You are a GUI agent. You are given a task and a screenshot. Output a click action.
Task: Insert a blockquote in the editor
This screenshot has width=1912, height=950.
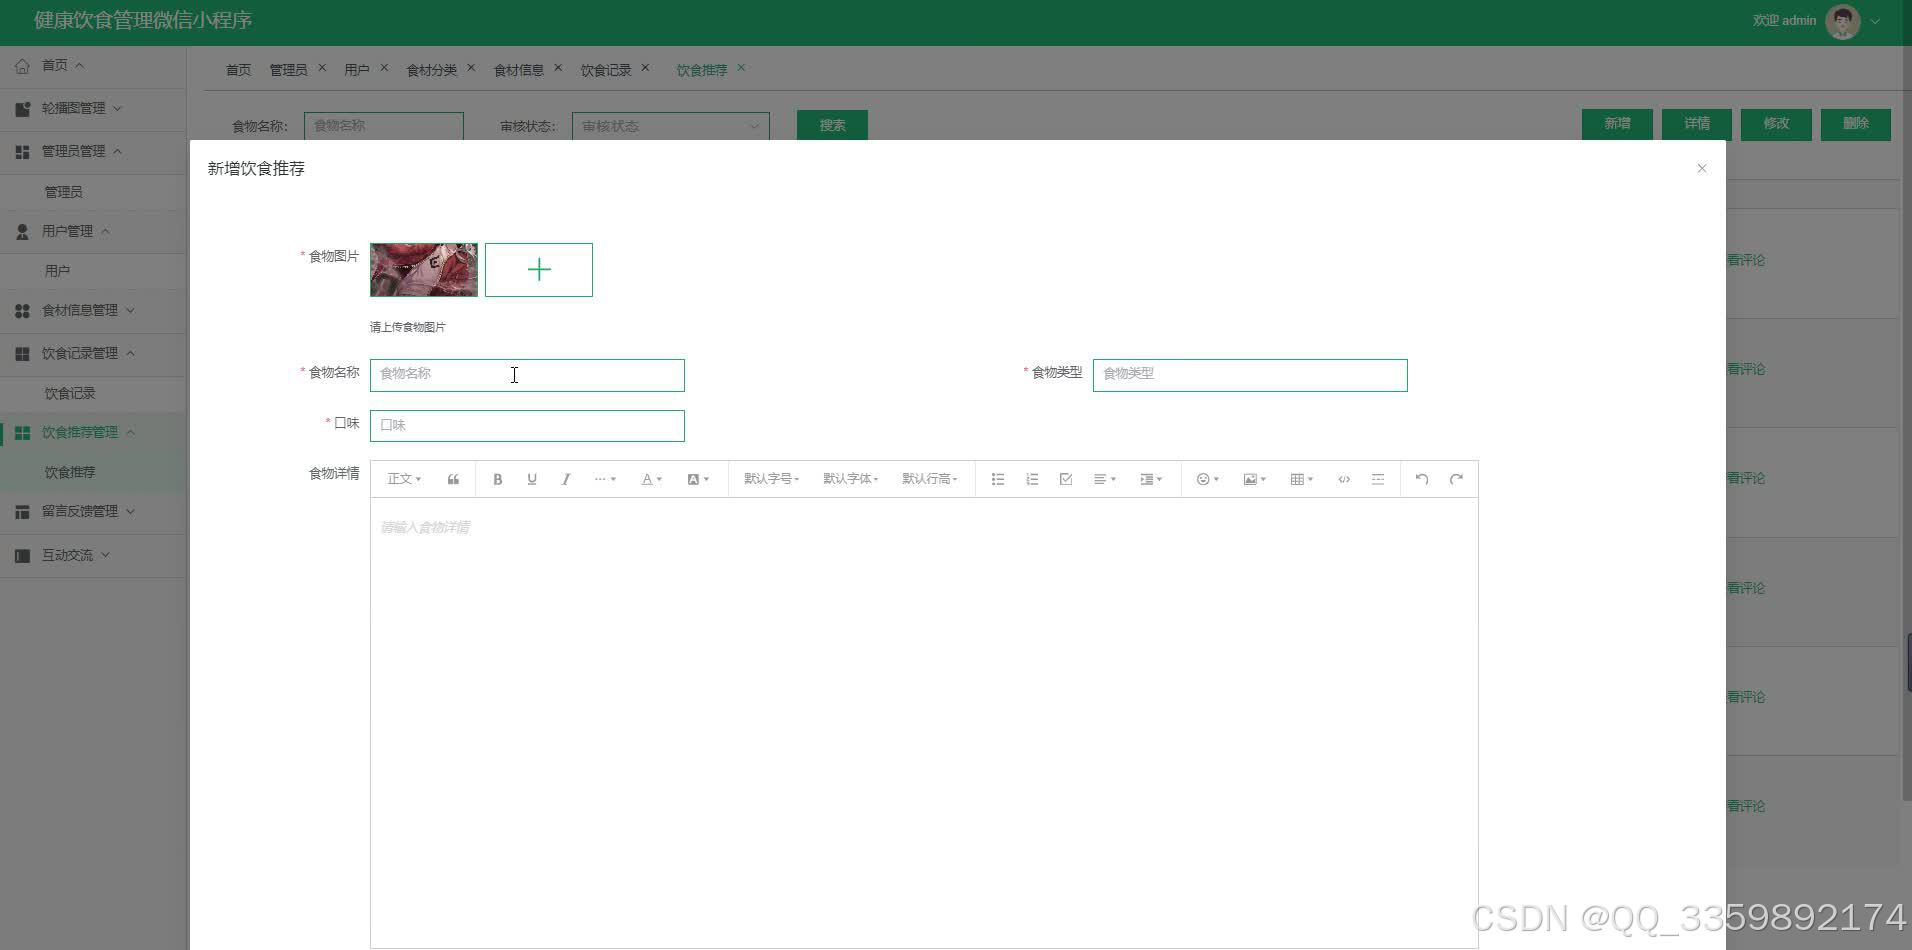453,479
